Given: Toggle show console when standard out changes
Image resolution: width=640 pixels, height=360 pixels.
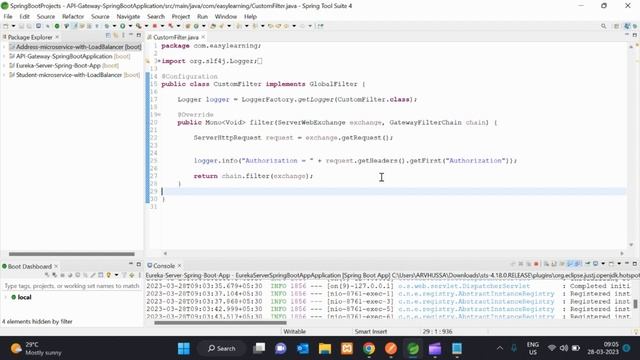Looking at the screenshot, I should (x=570, y=264).
